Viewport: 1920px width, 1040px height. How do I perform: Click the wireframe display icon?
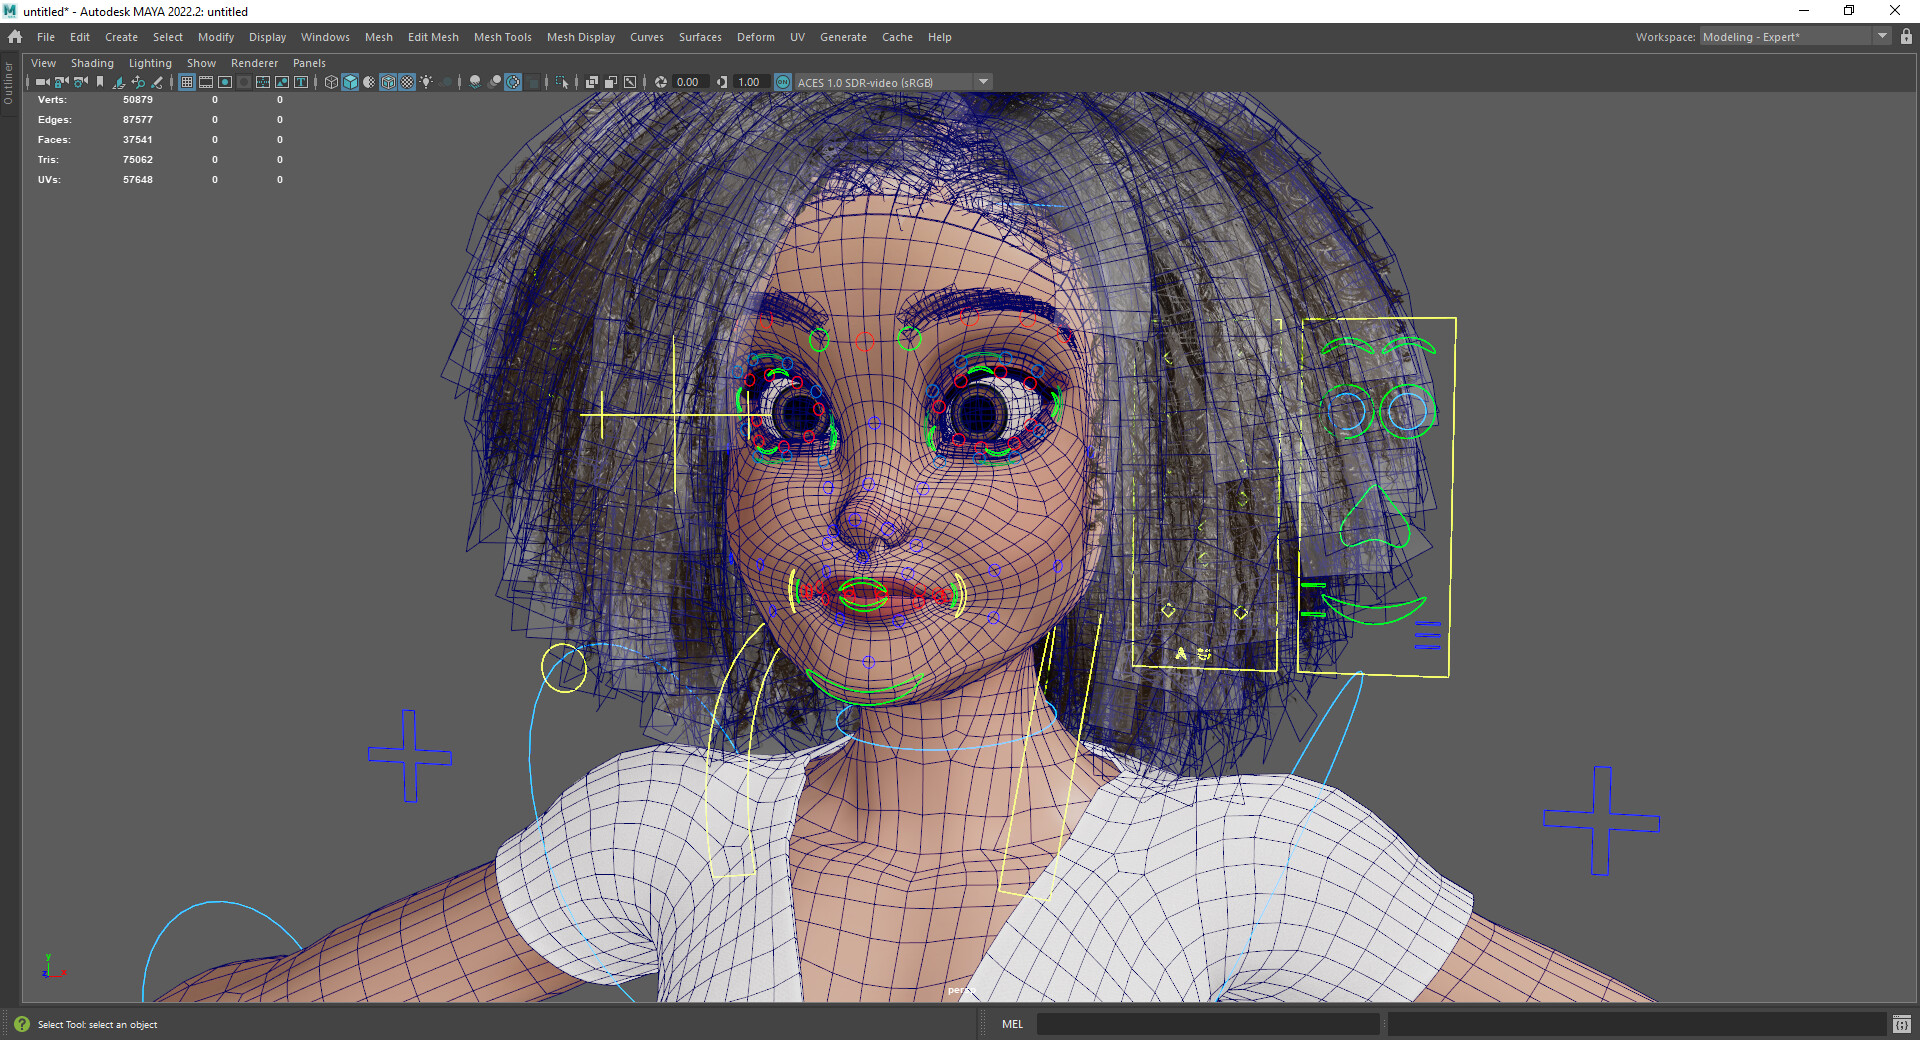coord(331,82)
